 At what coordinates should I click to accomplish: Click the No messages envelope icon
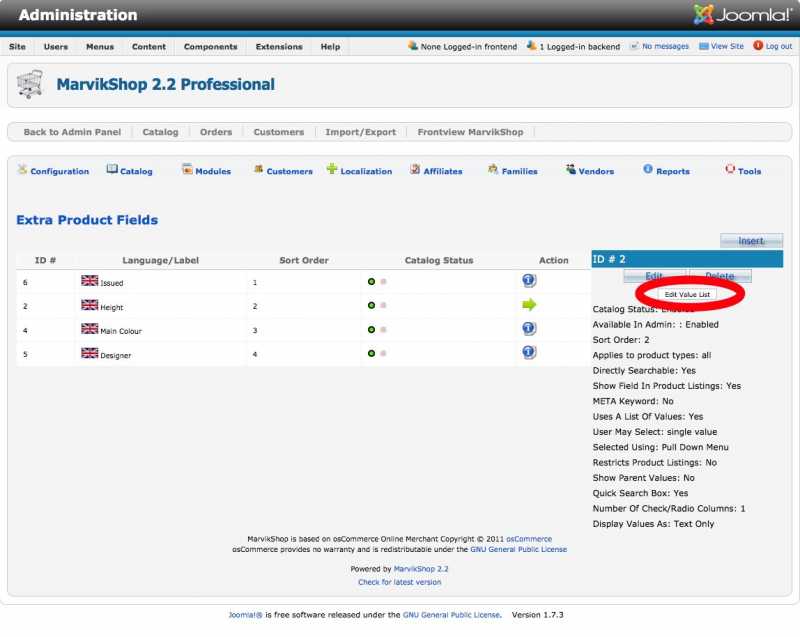point(634,46)
